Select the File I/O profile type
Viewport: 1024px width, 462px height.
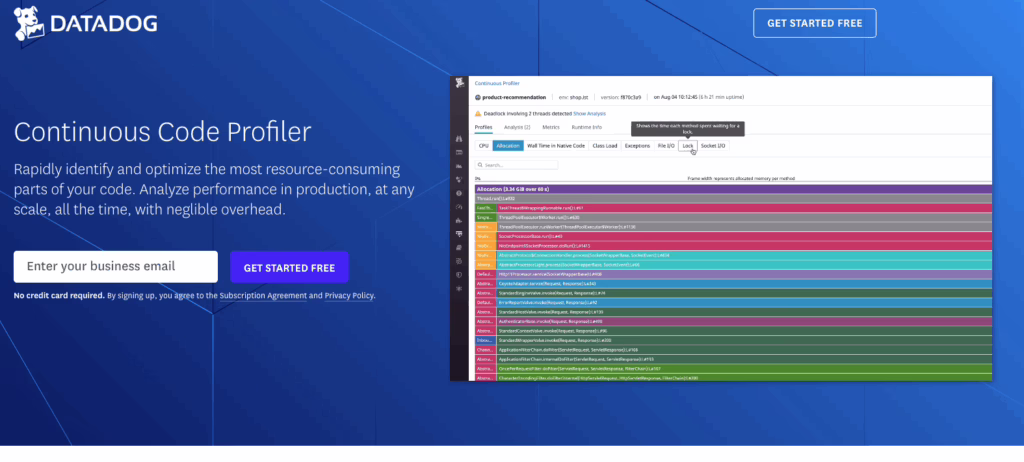[666, 146]
